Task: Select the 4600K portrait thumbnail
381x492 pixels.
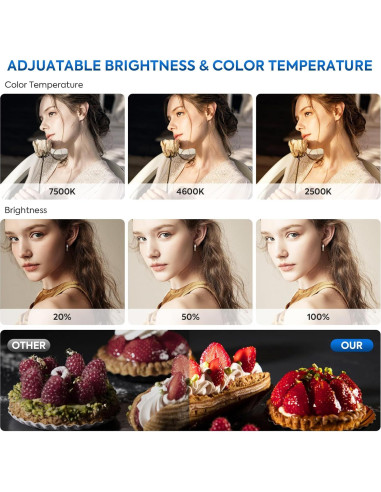Action: click(190, 147)
